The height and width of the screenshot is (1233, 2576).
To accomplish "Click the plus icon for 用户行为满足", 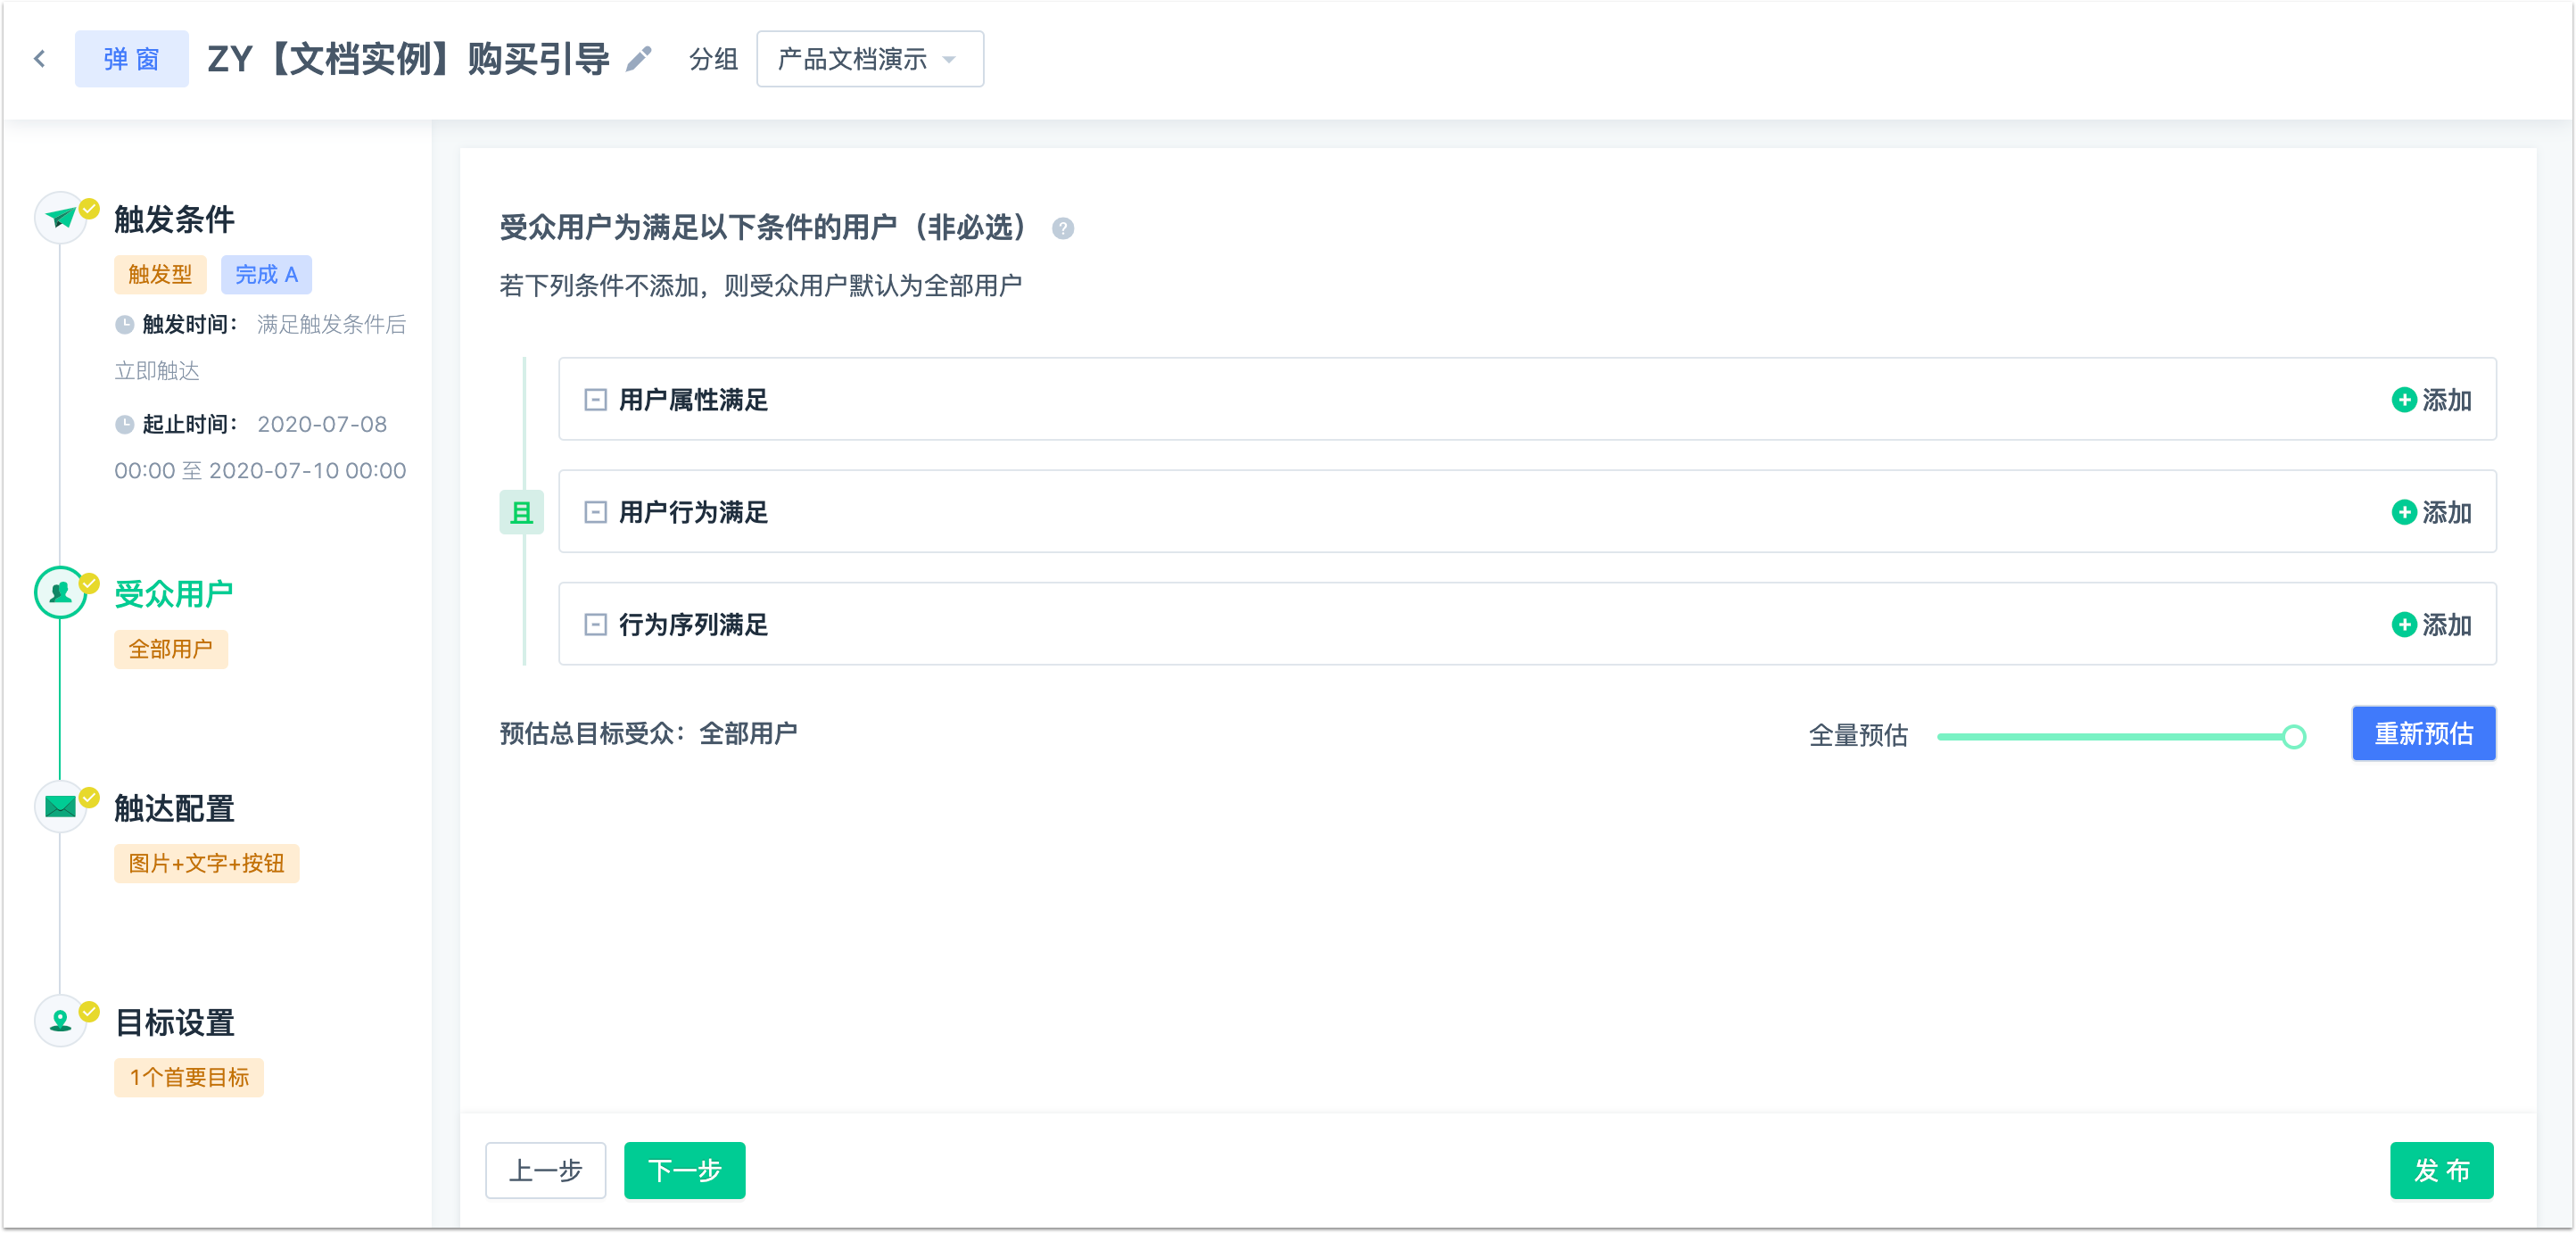I will pyautogui.click(x=2404, y=512).
